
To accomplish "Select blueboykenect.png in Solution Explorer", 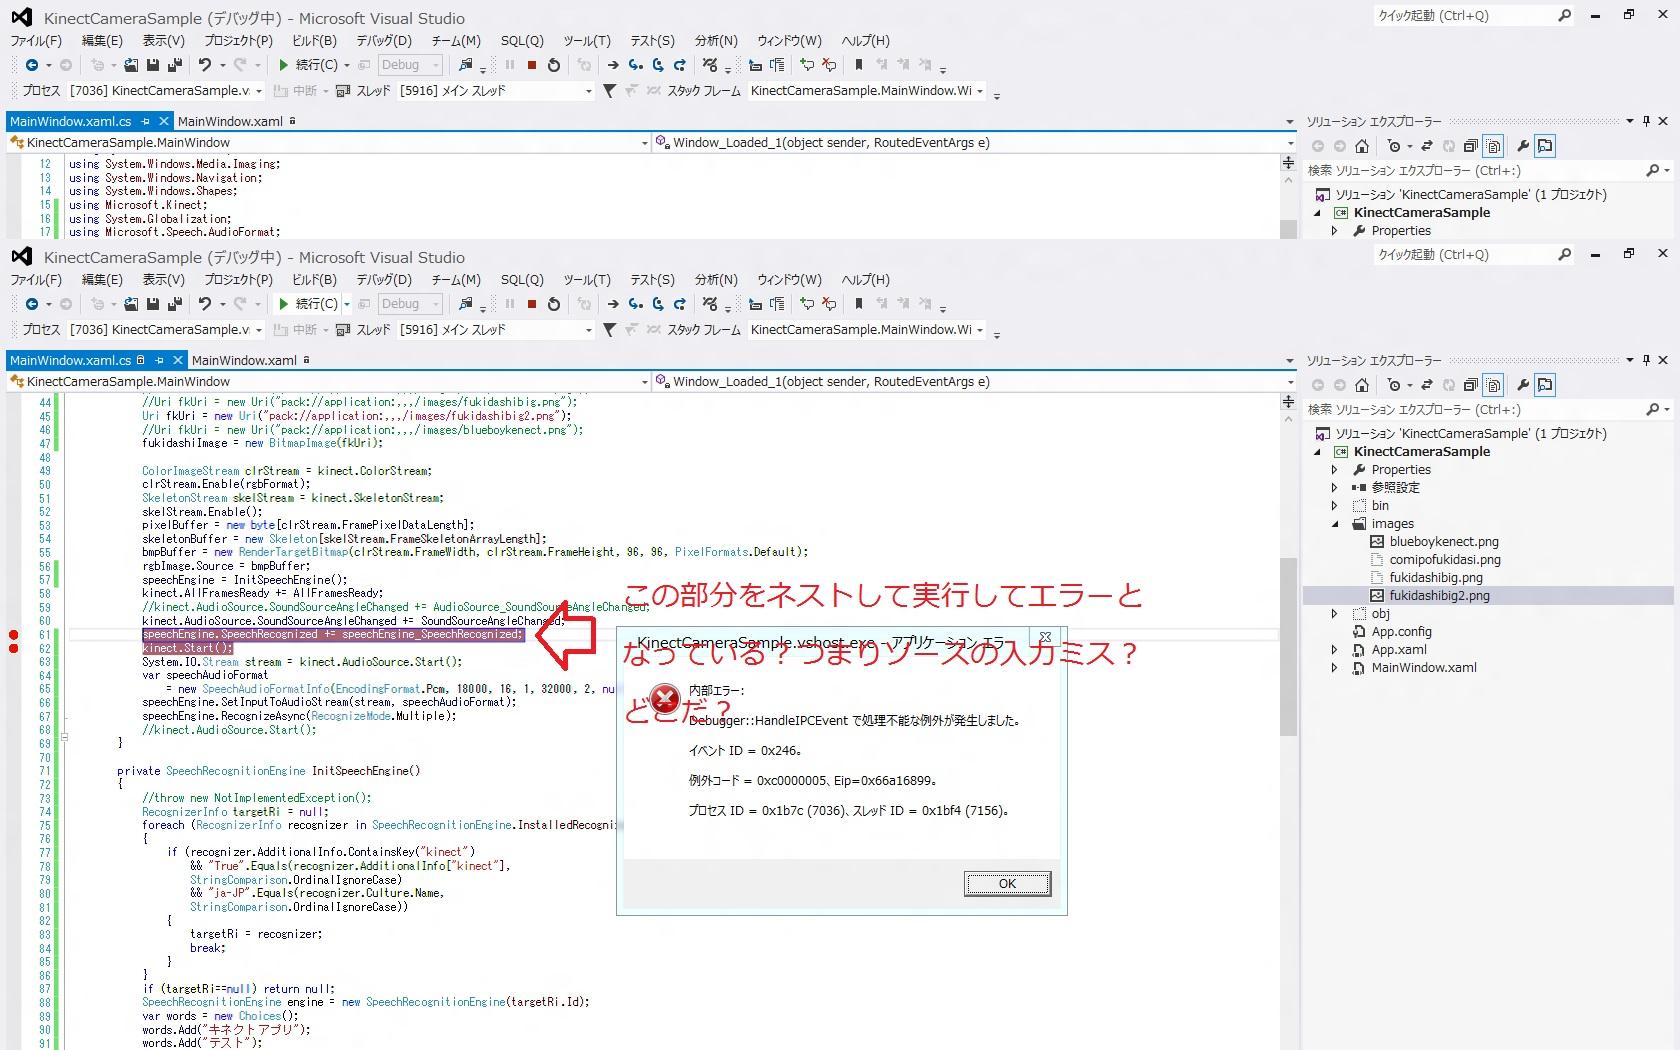I will coord(1444,542).
